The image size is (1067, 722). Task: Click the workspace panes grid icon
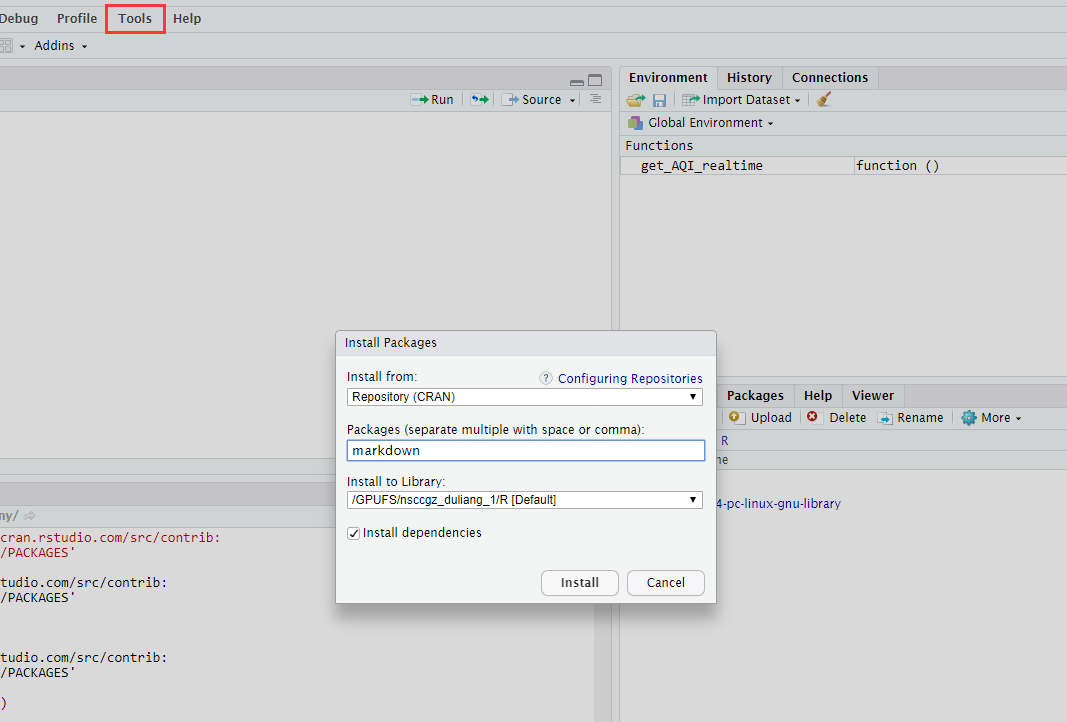pos(6,46)
